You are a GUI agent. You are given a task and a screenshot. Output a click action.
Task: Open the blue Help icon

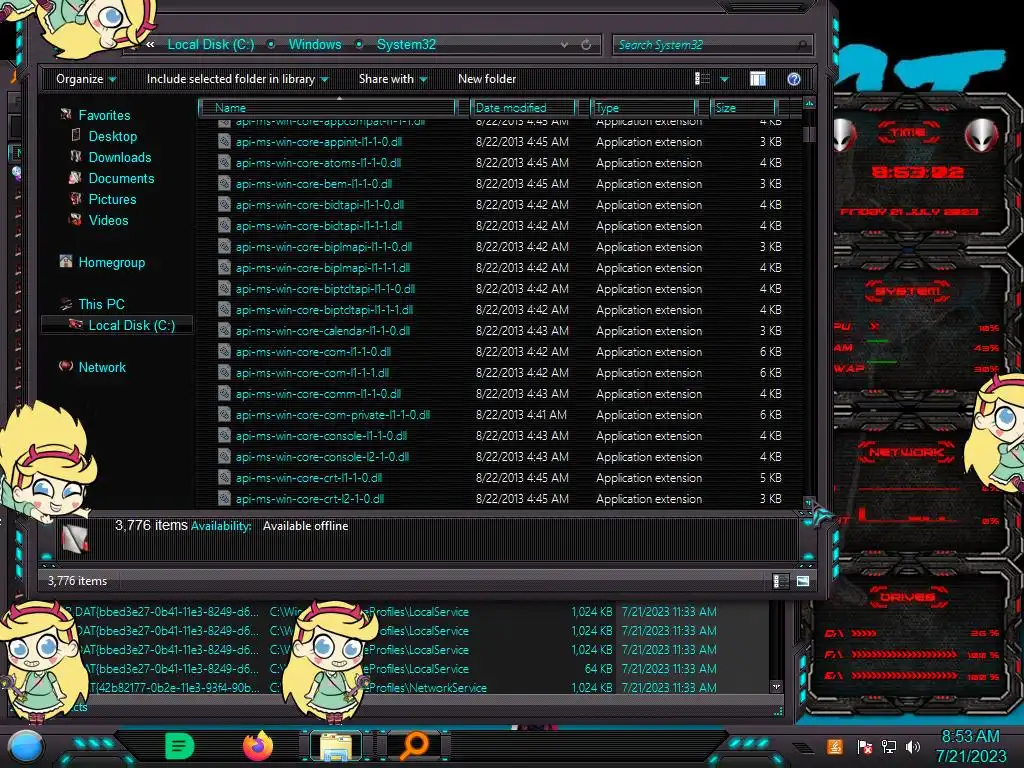793,79
